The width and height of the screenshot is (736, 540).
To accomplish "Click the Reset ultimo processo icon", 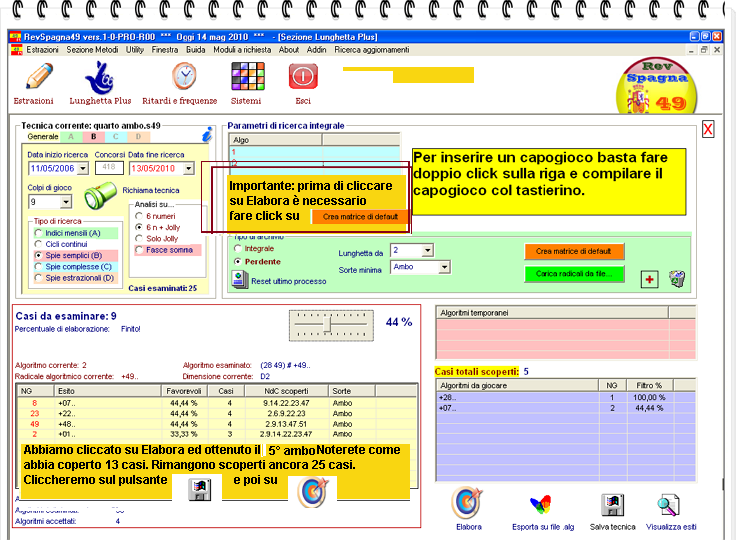I will (240, 279).
